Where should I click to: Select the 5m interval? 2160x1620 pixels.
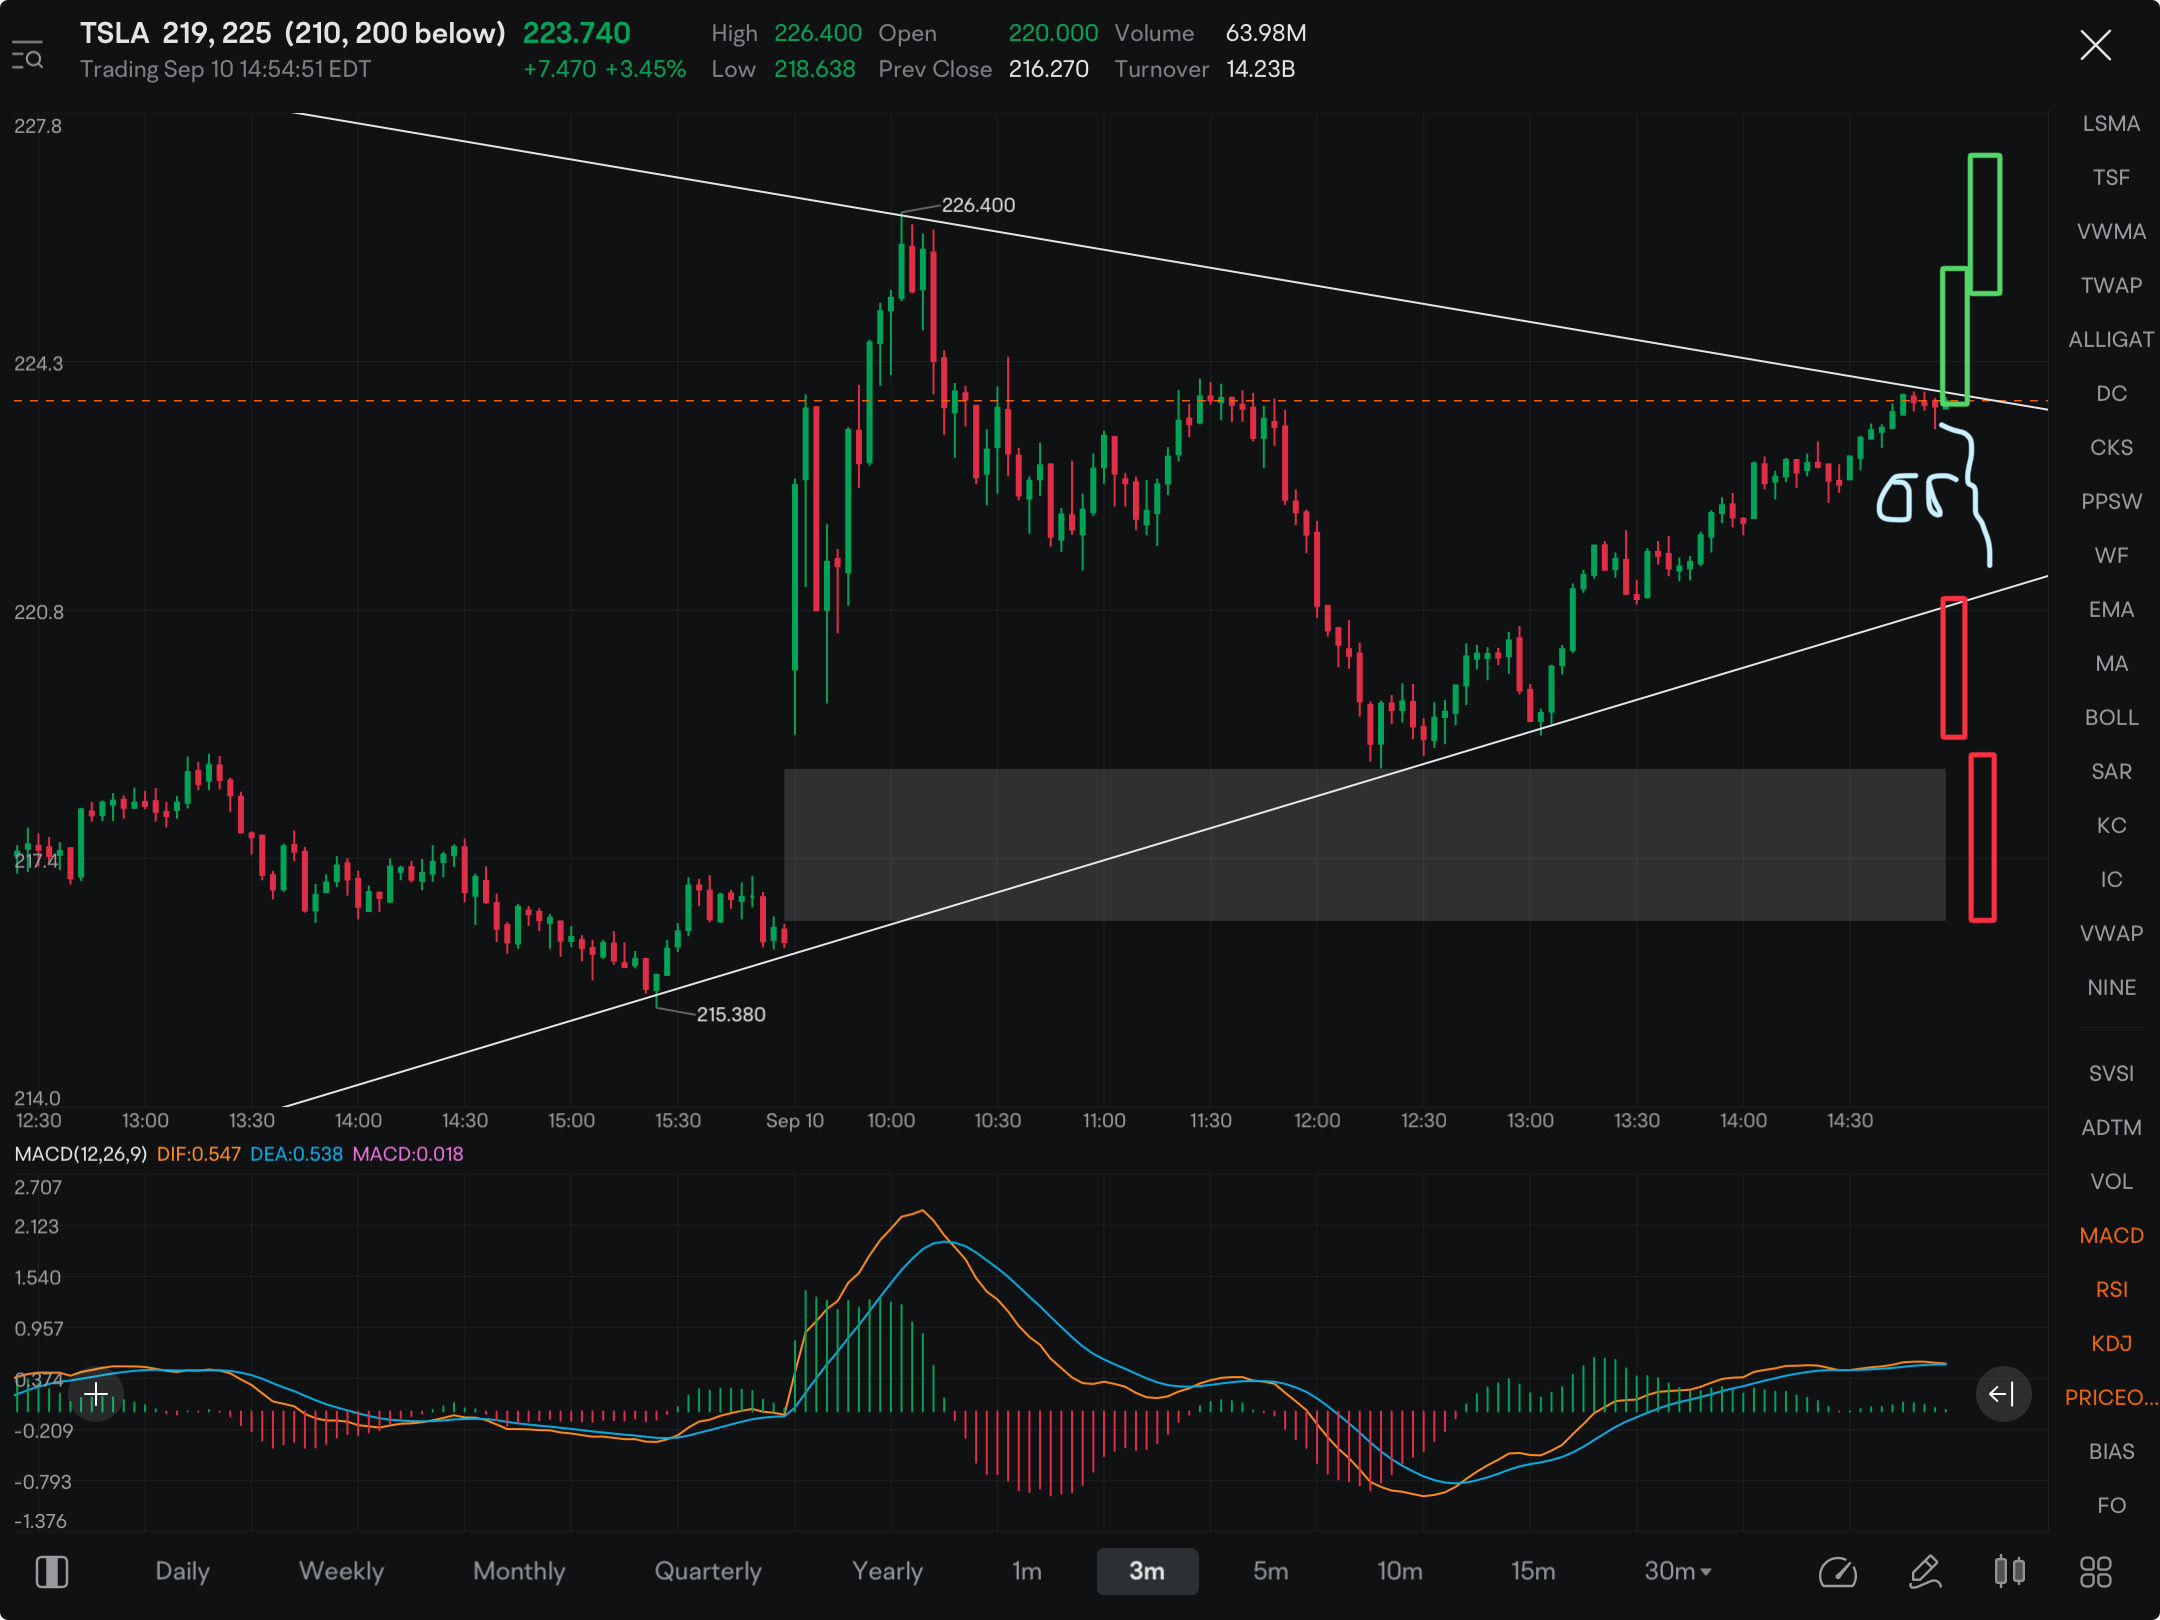coord(1270,1571)
